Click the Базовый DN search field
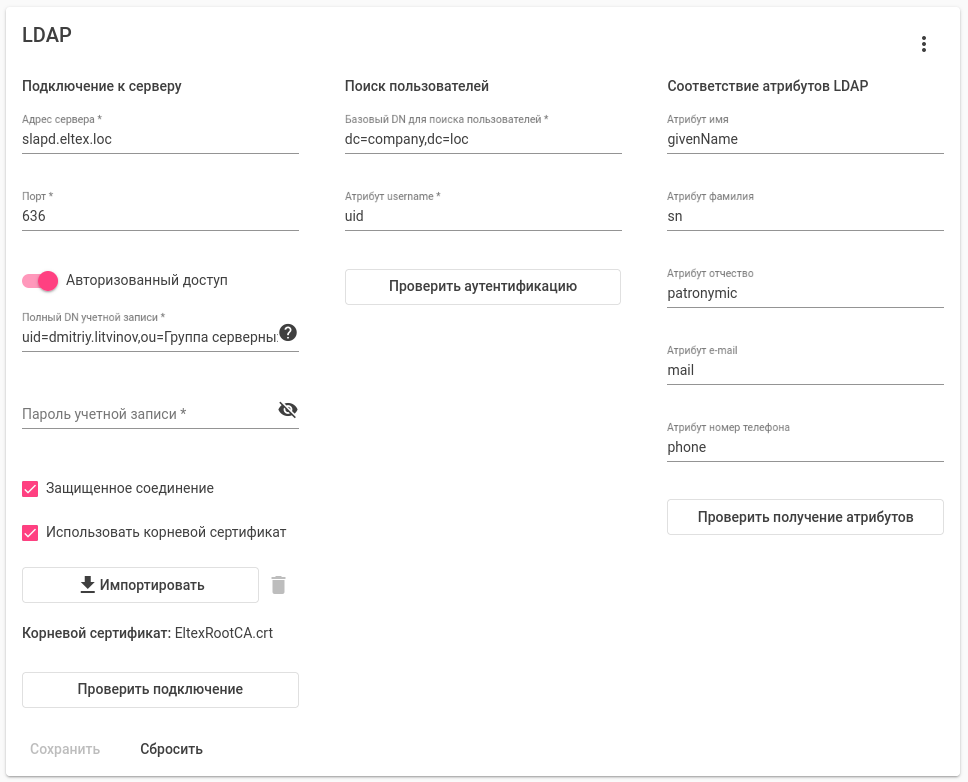968x782 pixels. point(483,140)
